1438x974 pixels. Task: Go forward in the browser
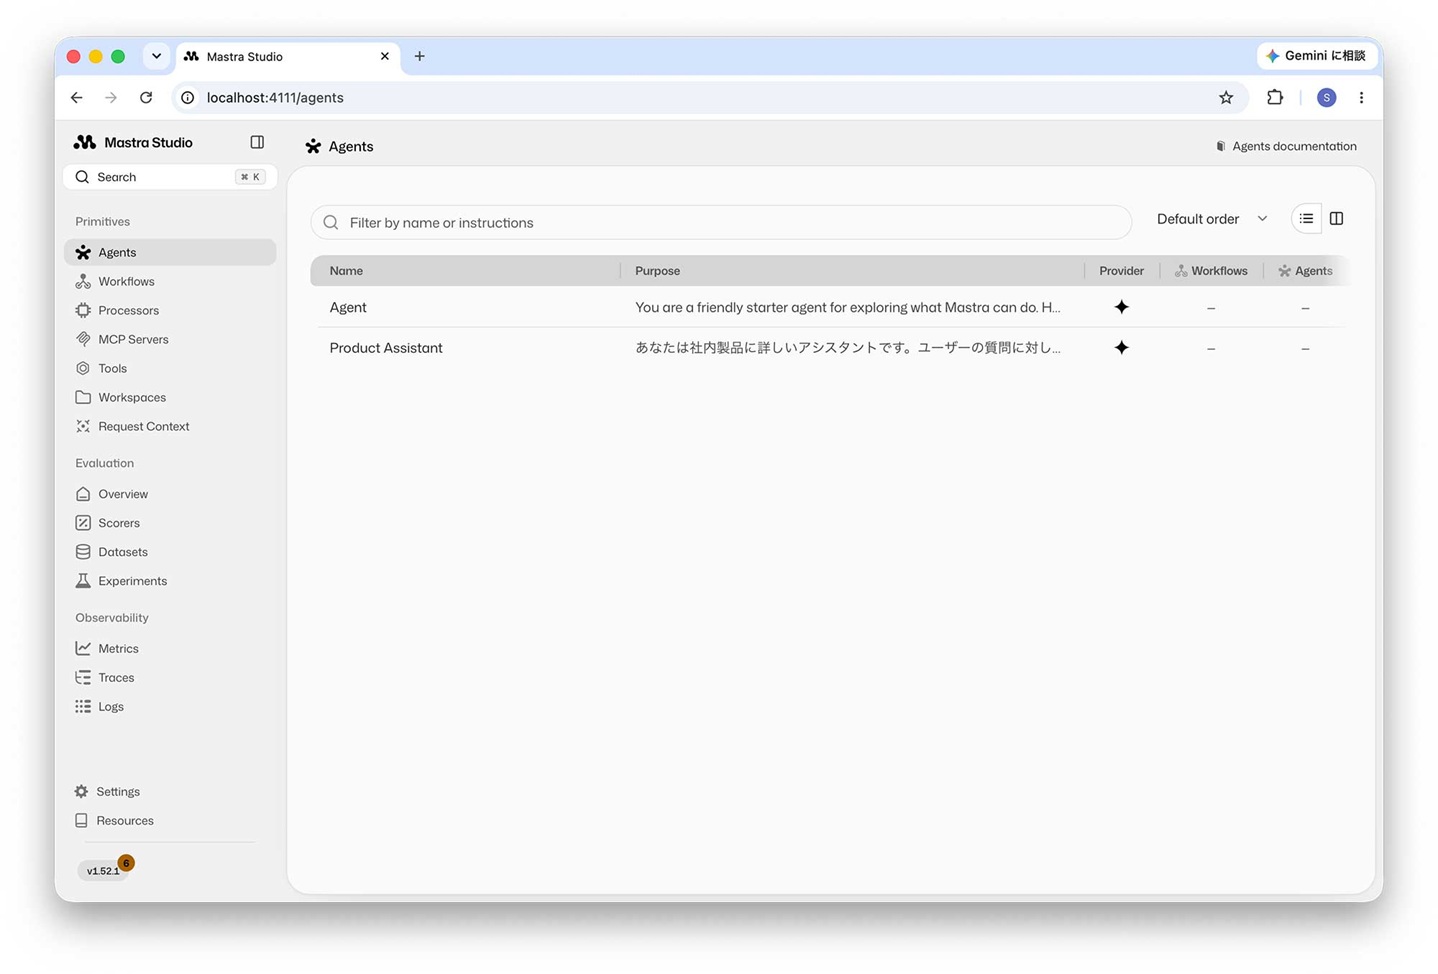coord(111,97)
